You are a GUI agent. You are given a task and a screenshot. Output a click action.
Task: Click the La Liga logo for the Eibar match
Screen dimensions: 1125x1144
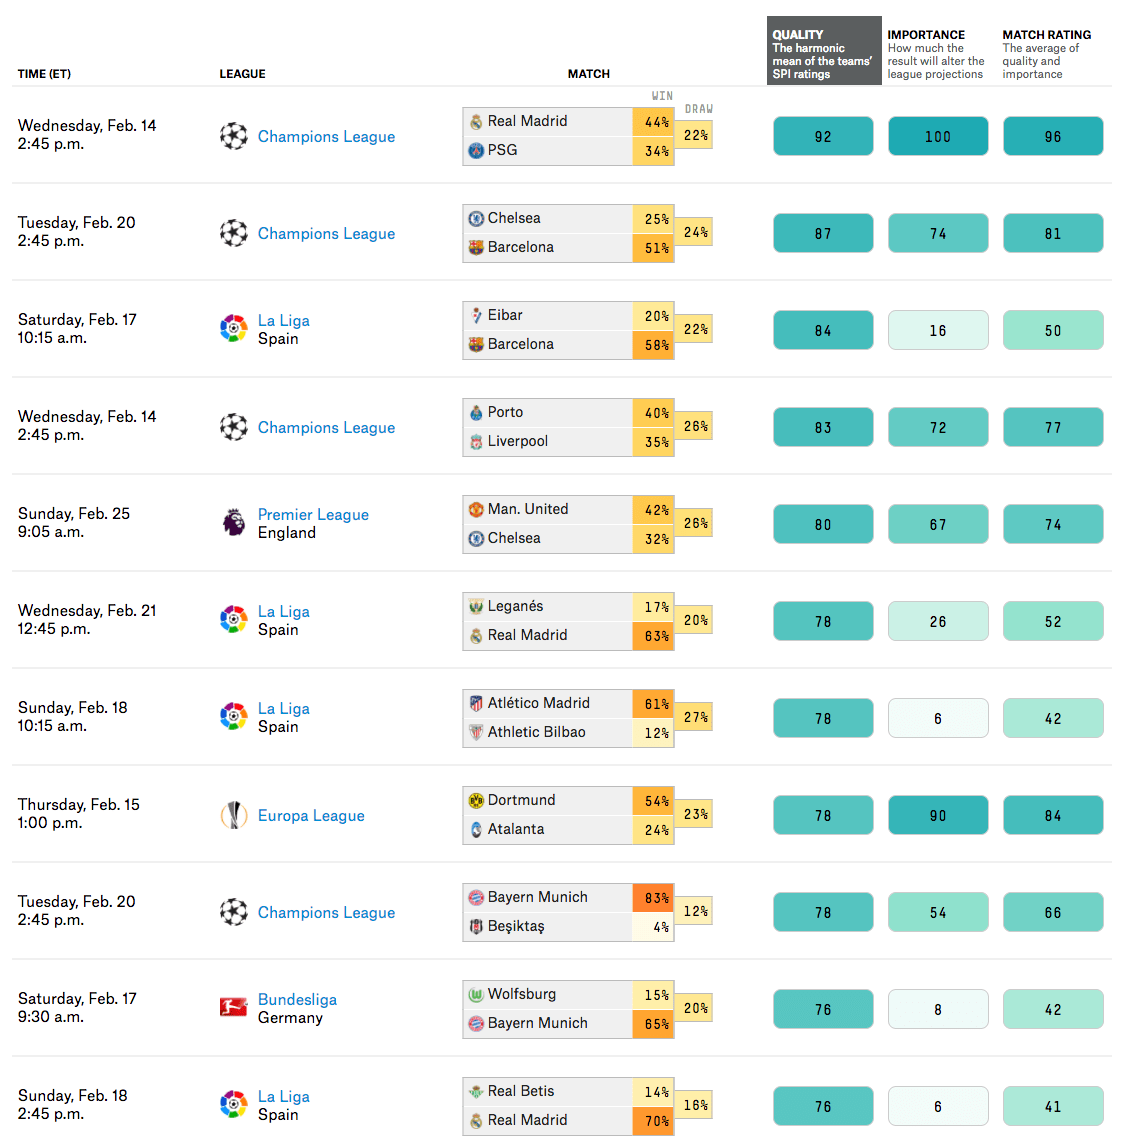click(x=234, y=328)
